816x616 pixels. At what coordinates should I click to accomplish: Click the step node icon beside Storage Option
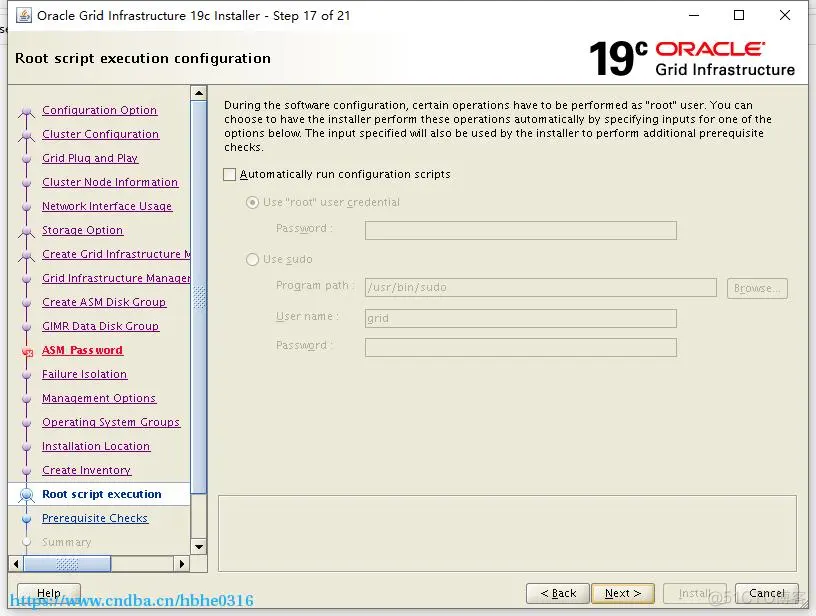point(27,232)
